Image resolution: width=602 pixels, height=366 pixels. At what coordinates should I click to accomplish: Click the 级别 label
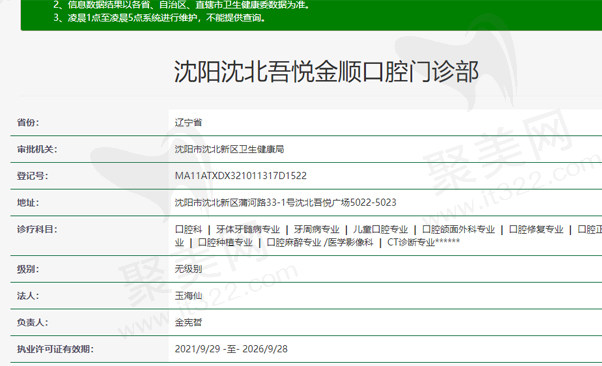[x=28, y=269]
